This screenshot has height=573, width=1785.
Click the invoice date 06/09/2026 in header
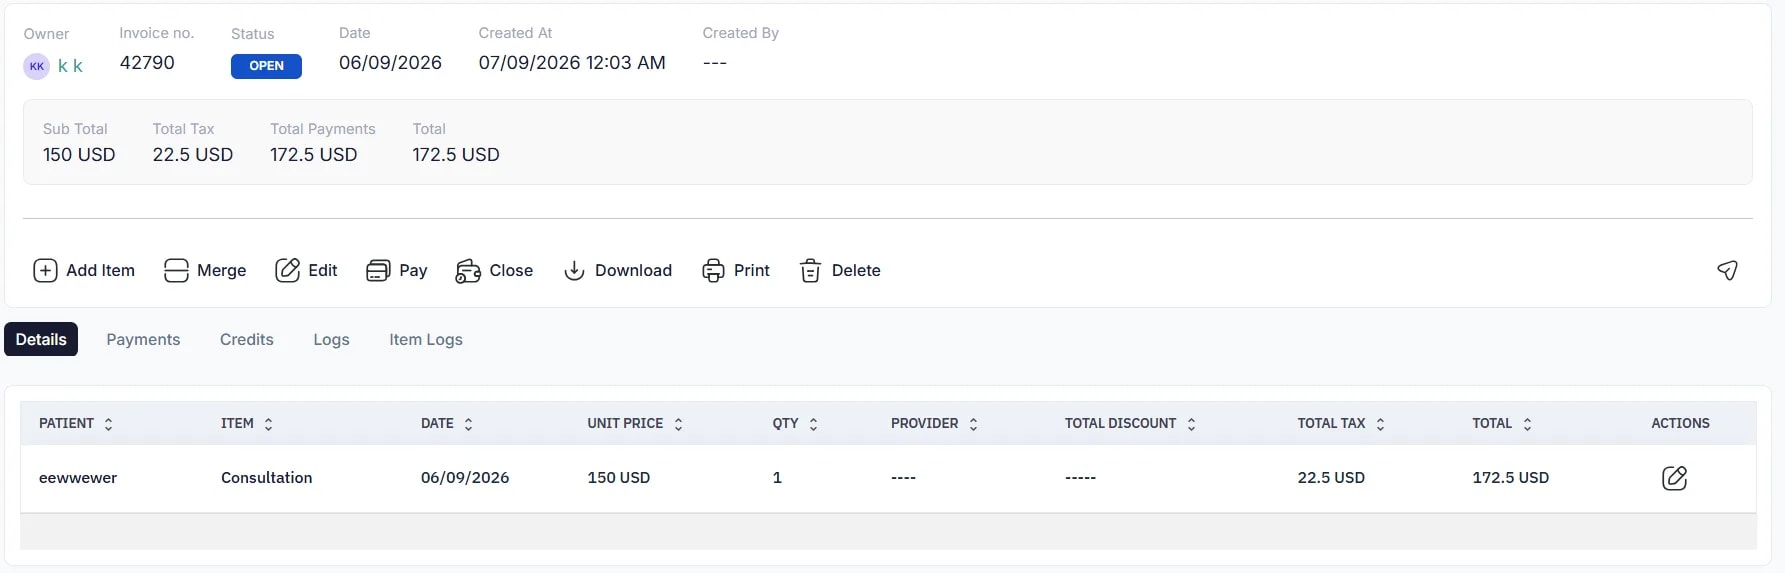[x=390, y=62]
